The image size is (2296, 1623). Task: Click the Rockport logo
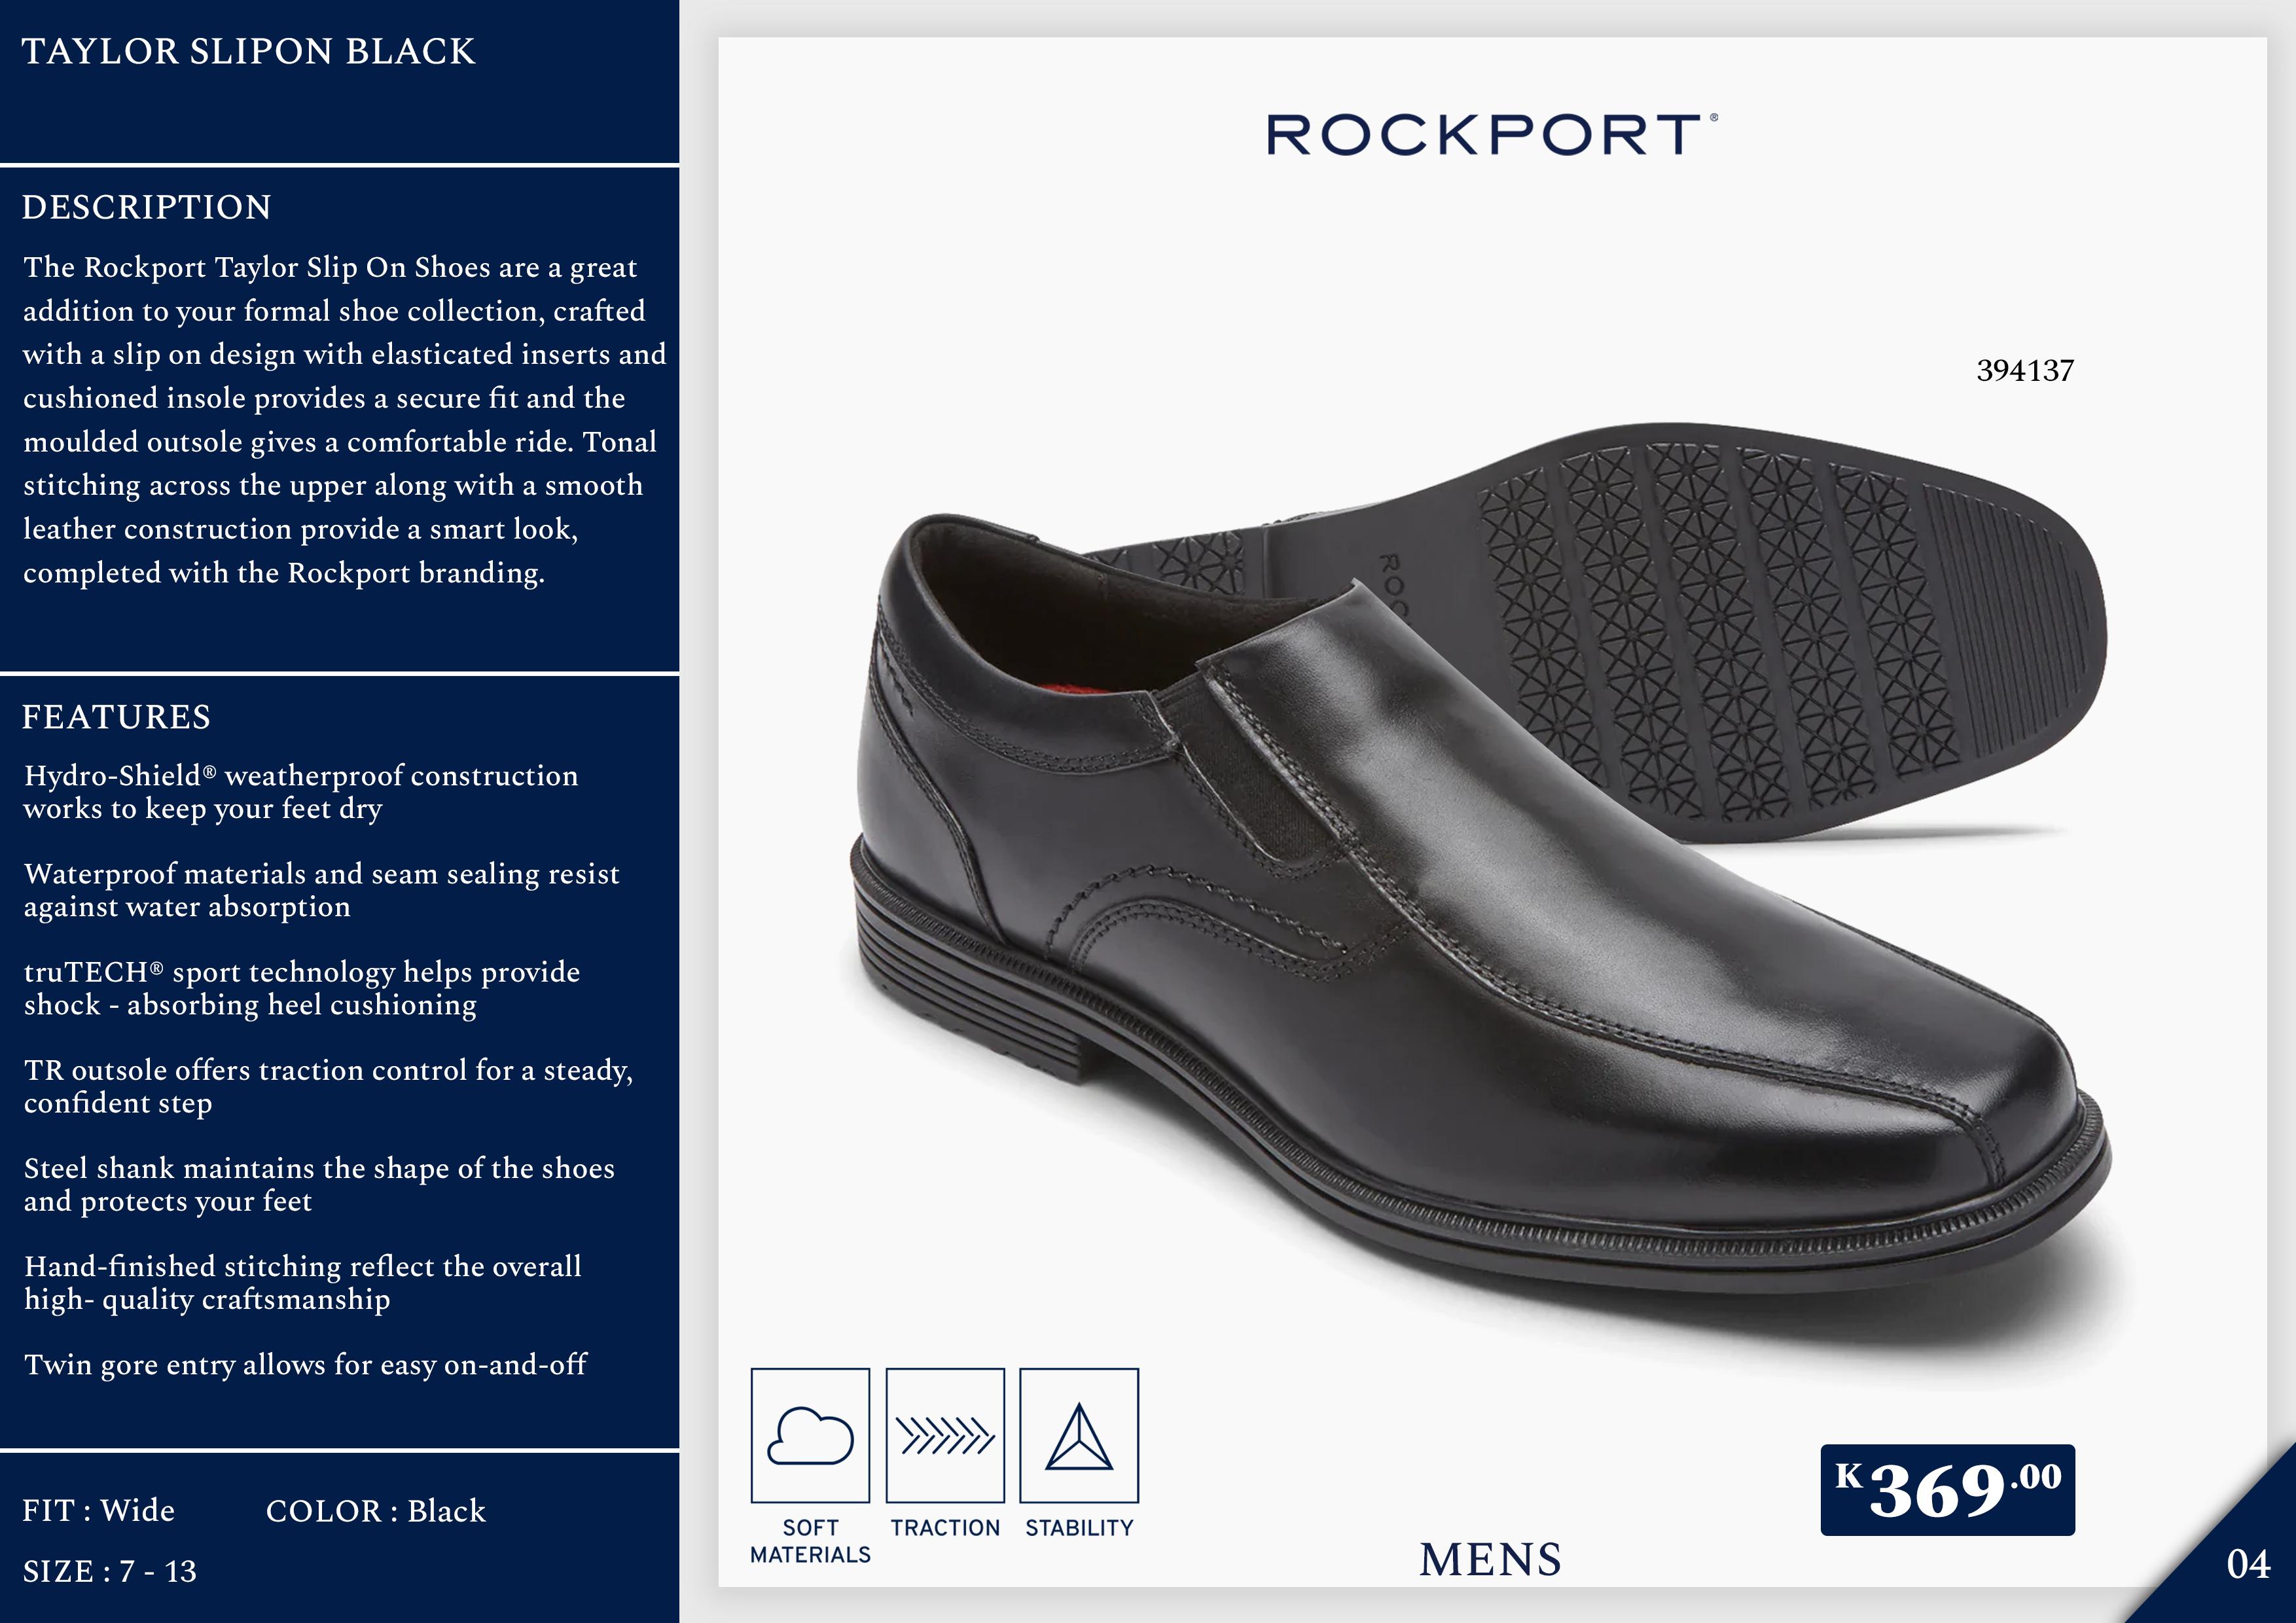pos(1492,135)
